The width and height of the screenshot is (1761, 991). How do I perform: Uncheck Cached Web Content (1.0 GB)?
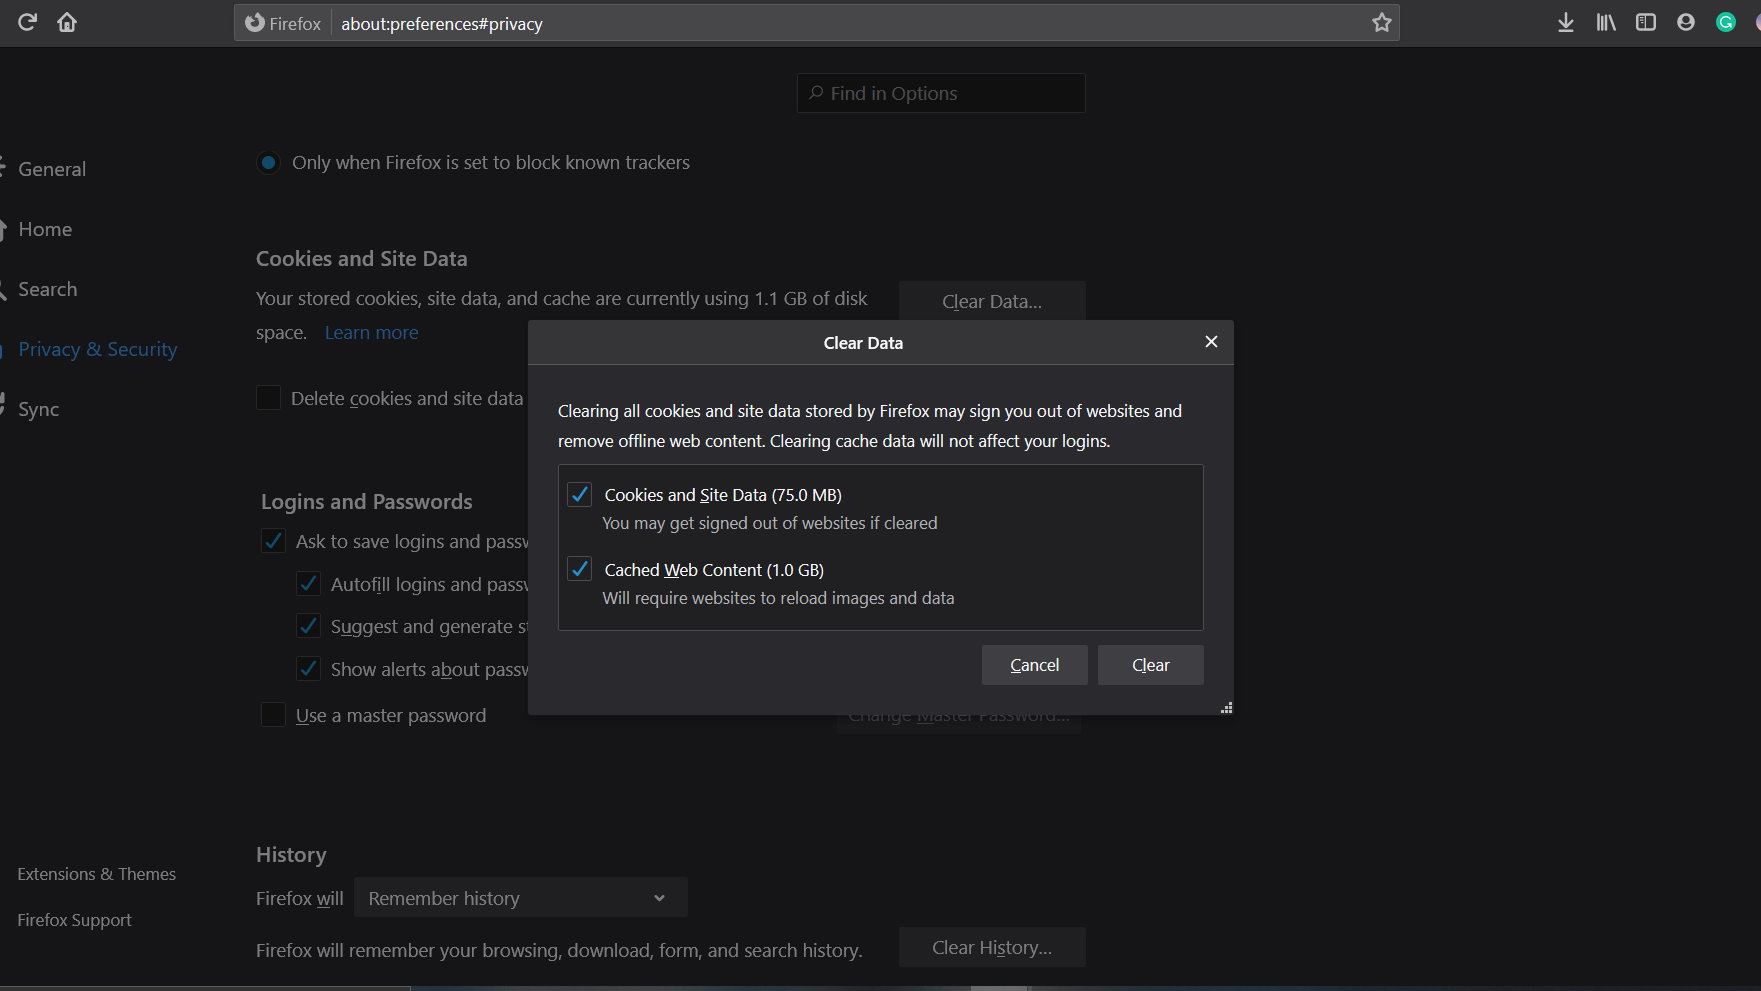[x=580, y=569]
